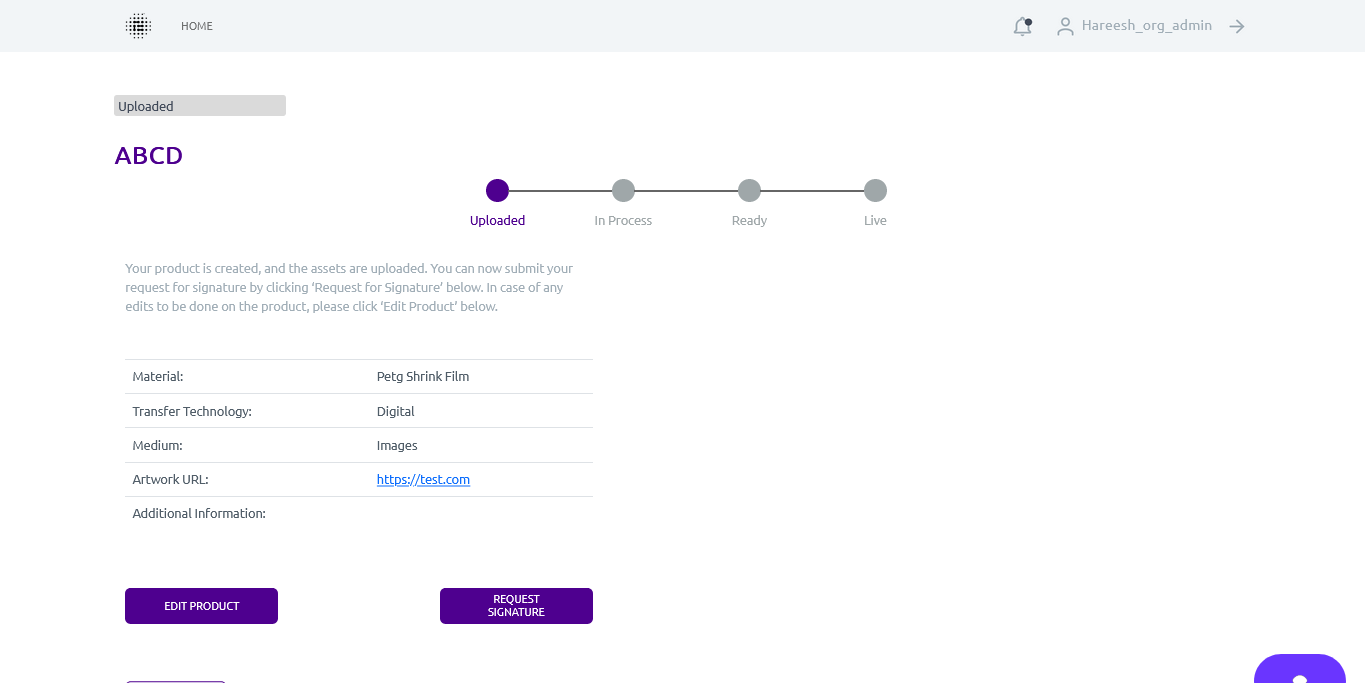Open the purple chat widget bubble

(x=1299, y=670)
